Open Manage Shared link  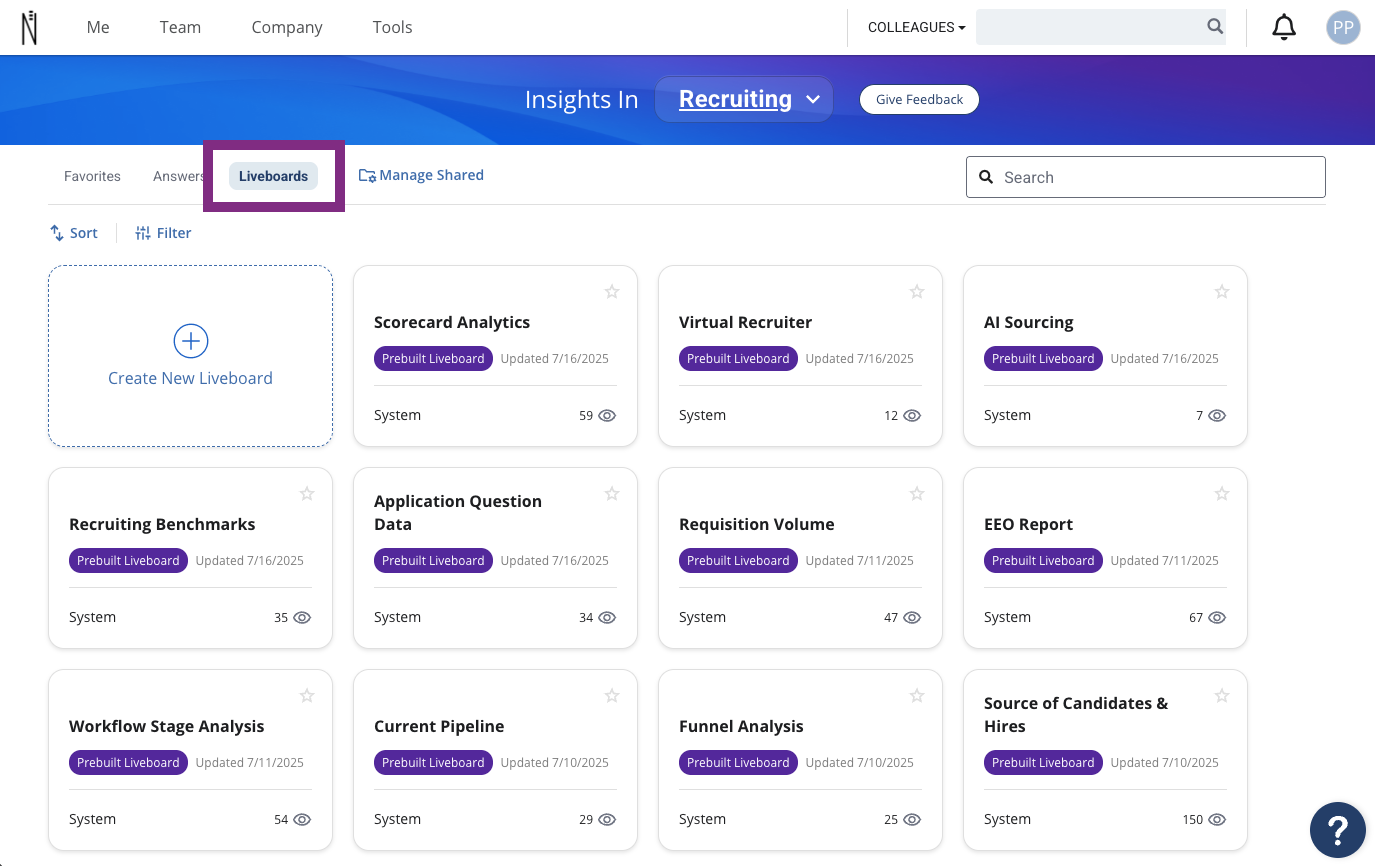[x=421, y=175]
